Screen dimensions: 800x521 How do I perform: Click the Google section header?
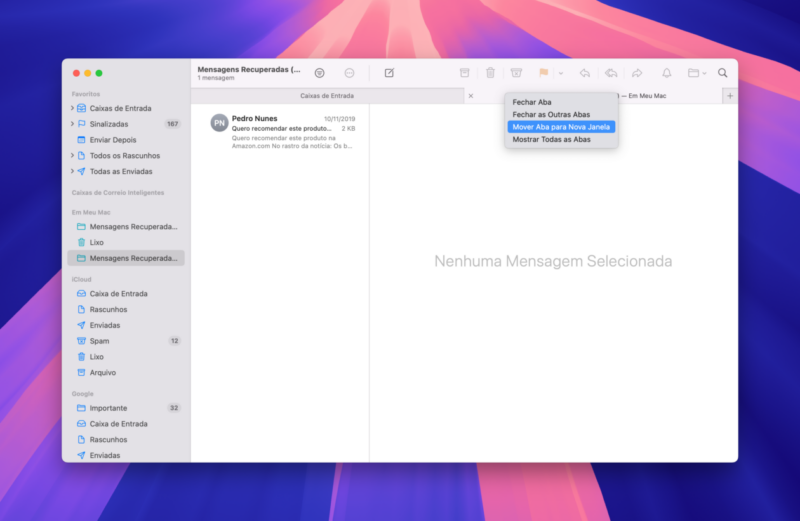tap(83, 393)
